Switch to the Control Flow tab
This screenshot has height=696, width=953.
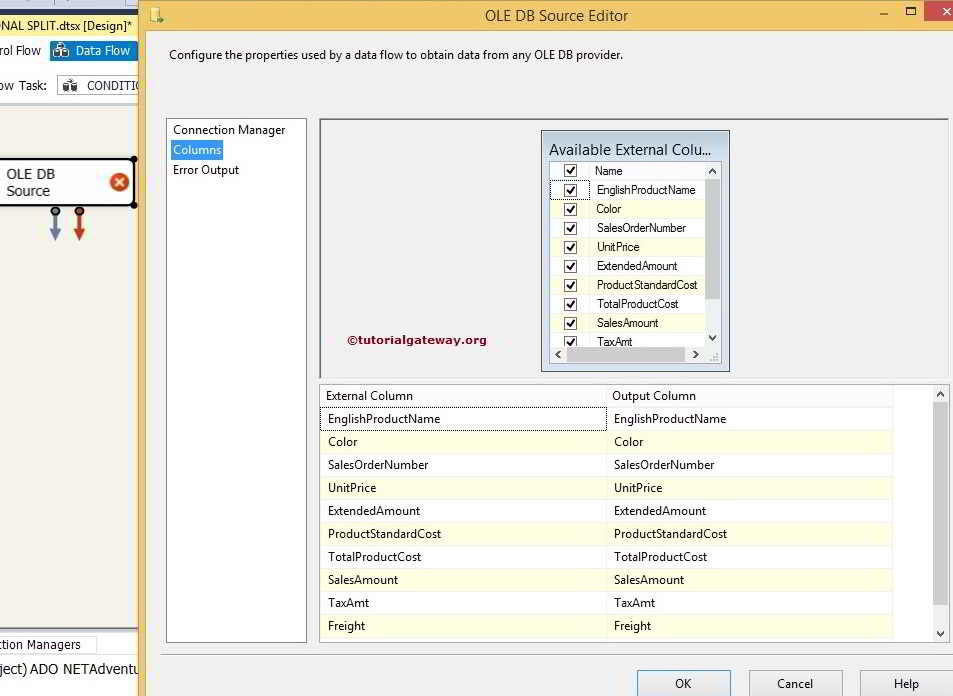20,50
